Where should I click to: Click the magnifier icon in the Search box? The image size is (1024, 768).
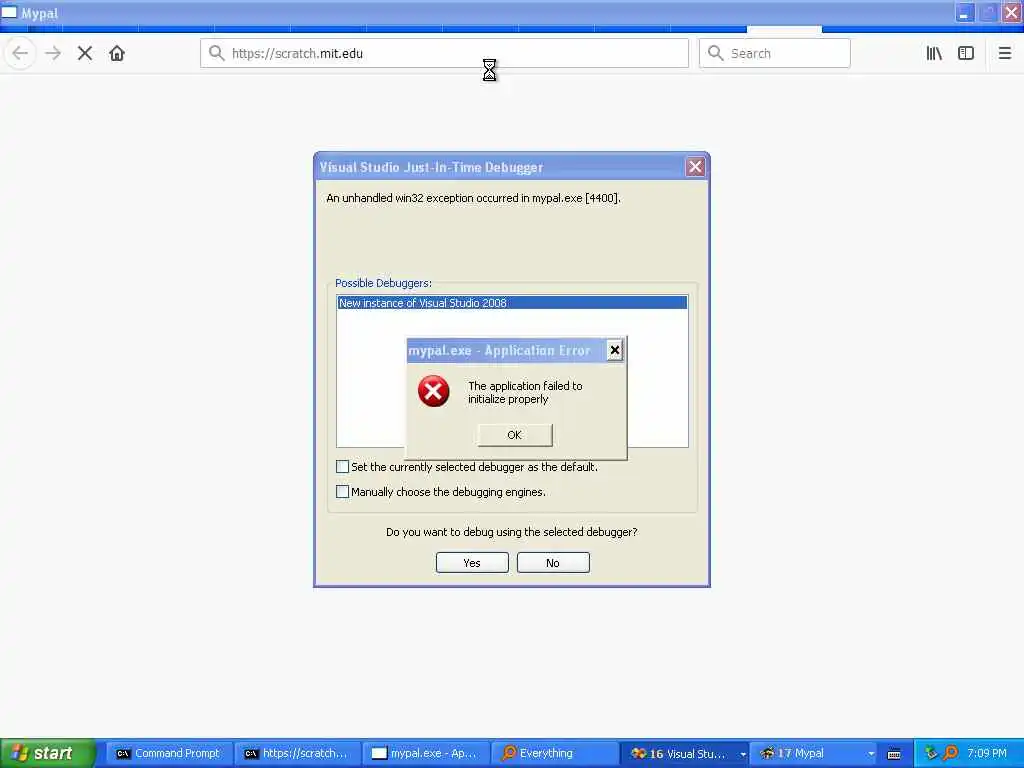click(x=716, y=53)
